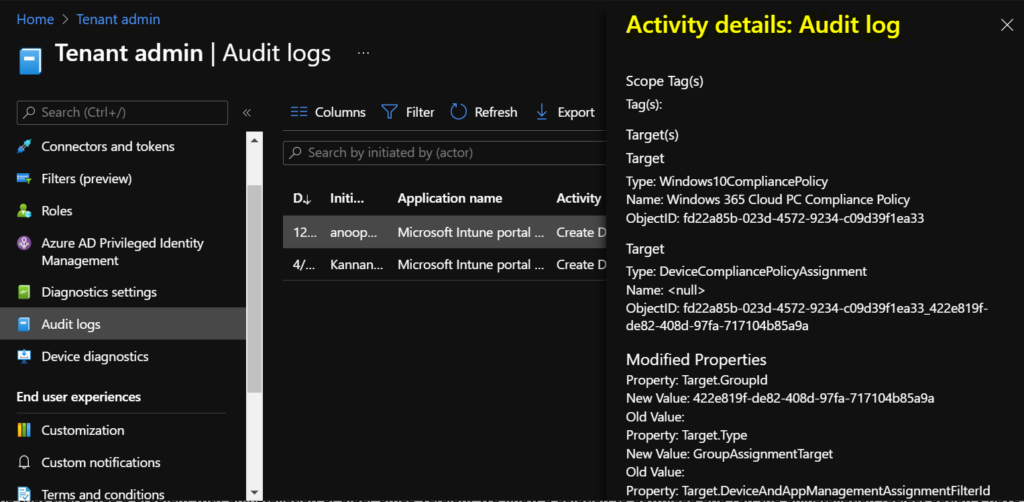
Task: Click the Type: DeviceCompliancePolicyAssignment text
Action: tap(746, 272)
